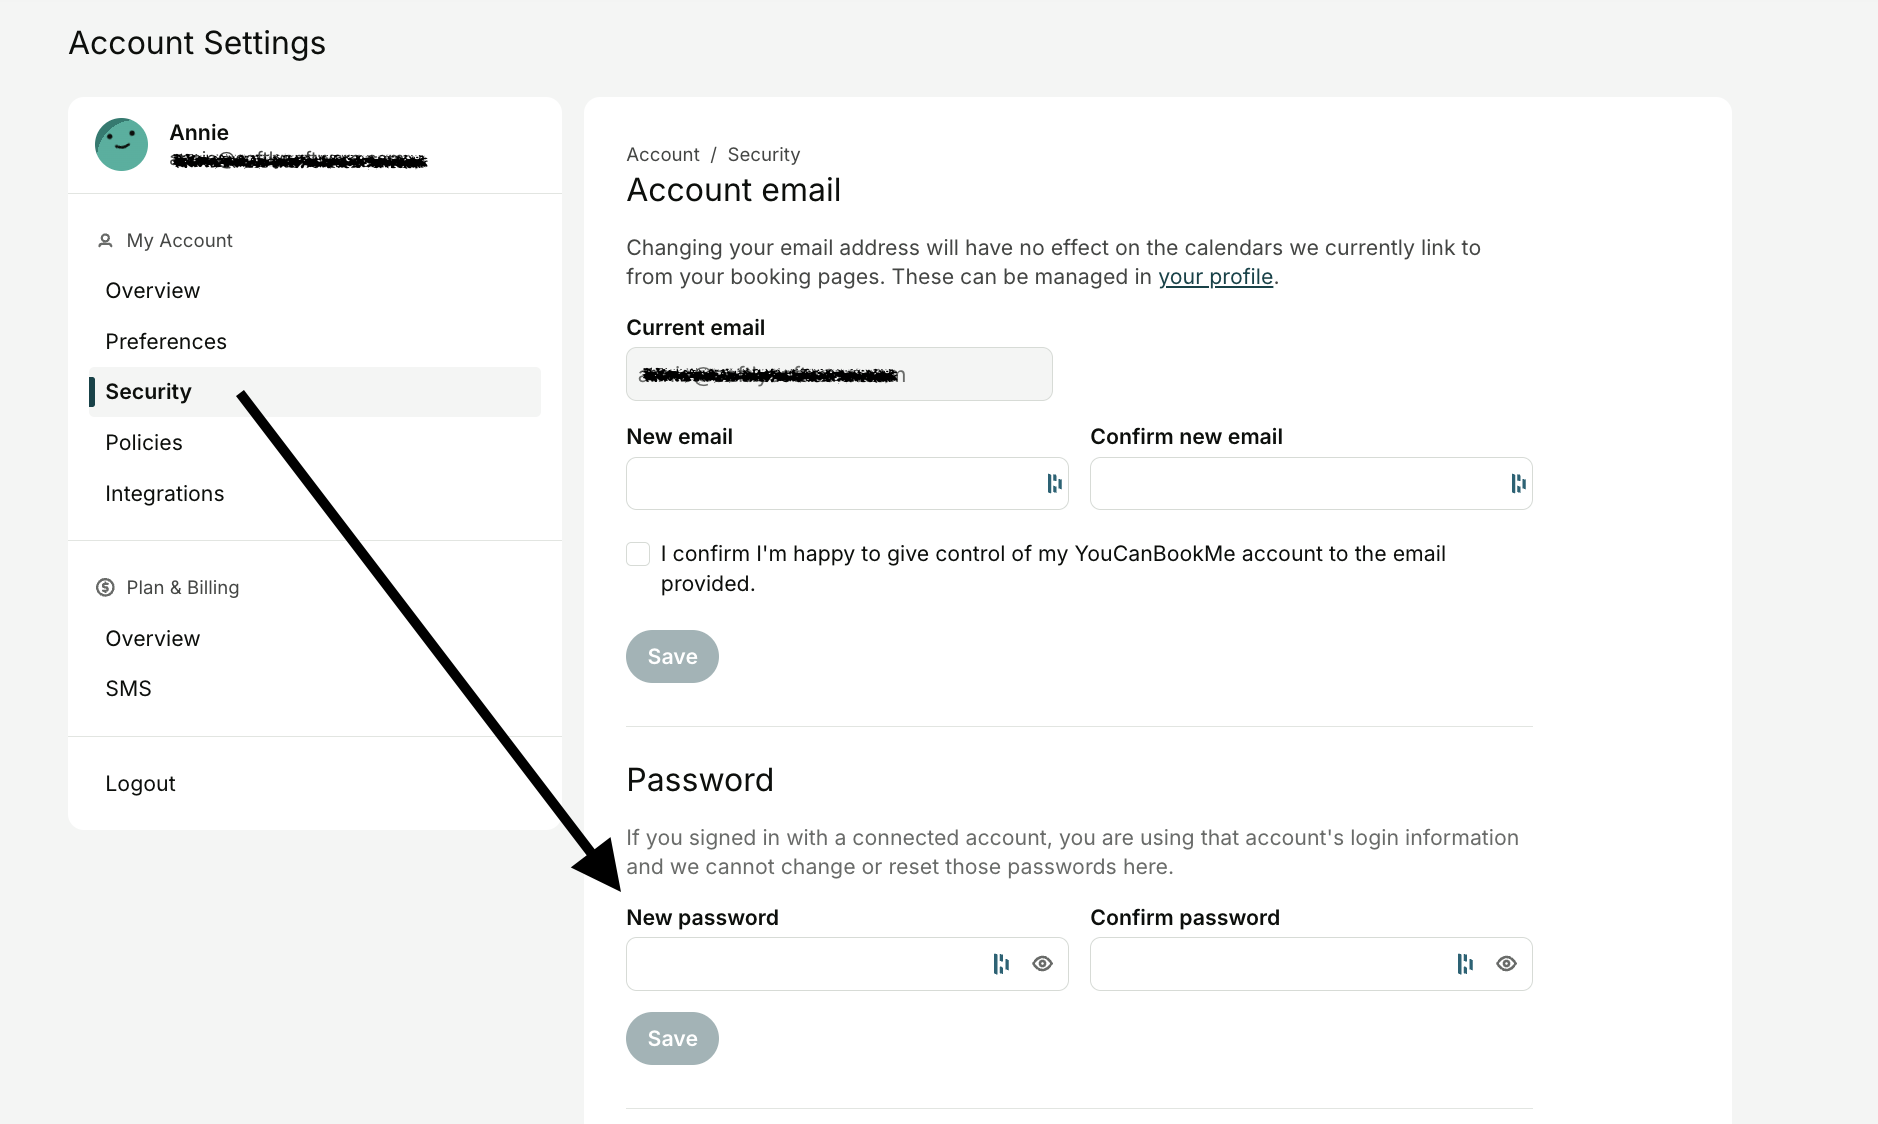Open the SMS billing section
Viewport: 1878px width, 1124px height.
pos(129,688)
